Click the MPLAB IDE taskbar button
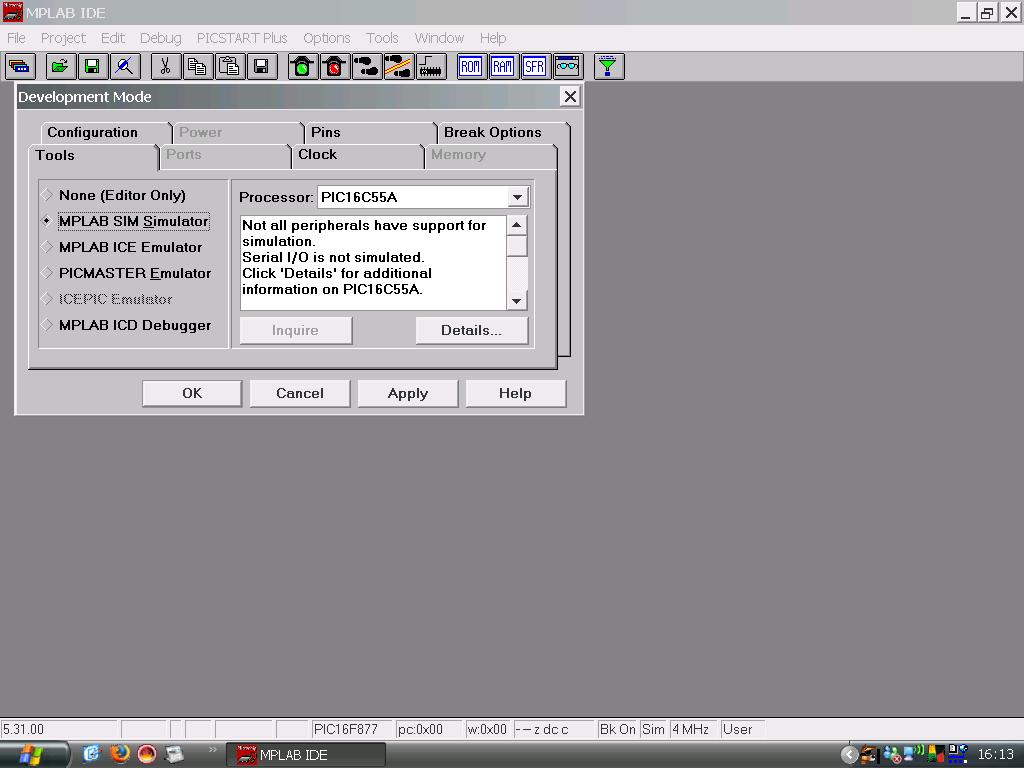Image resolution: width=1024 pixels, height=768 pixels. pos(306,755)
